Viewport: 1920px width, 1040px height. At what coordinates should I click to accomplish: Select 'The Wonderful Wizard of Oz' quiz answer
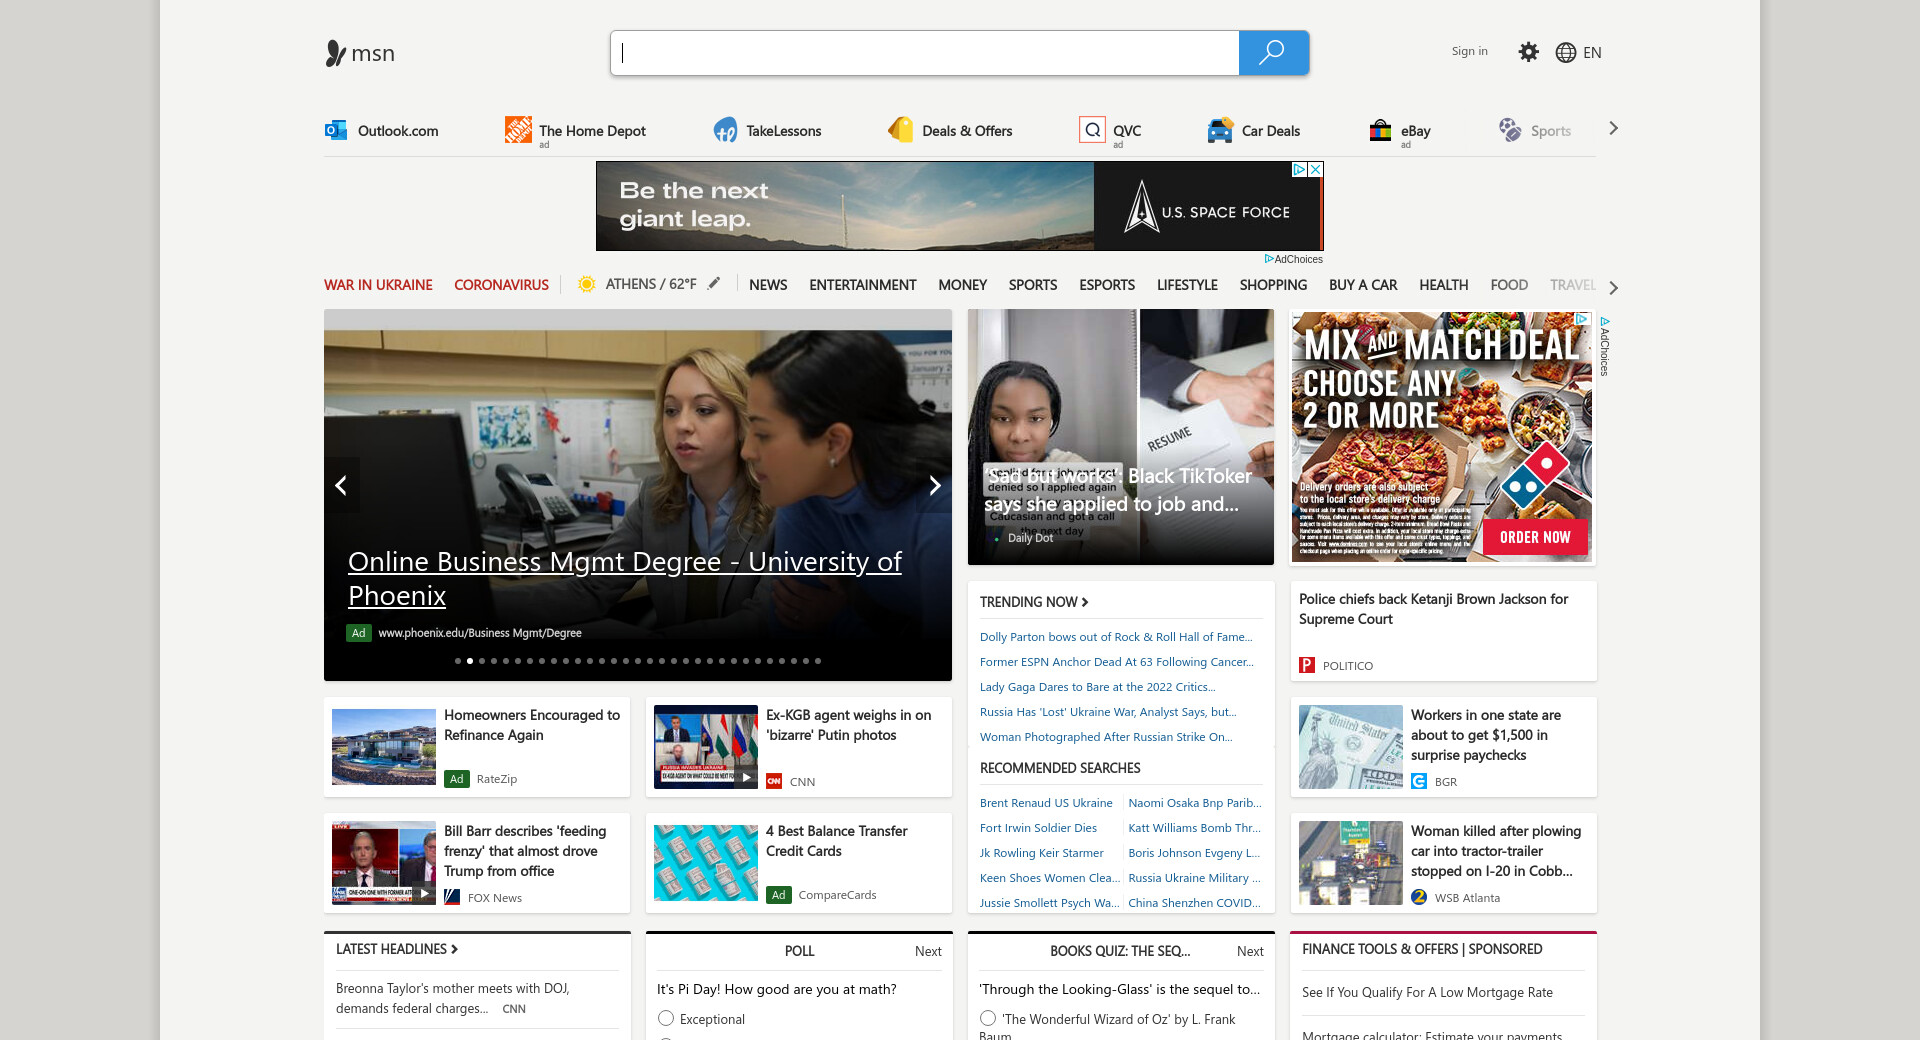(988, 1018)
